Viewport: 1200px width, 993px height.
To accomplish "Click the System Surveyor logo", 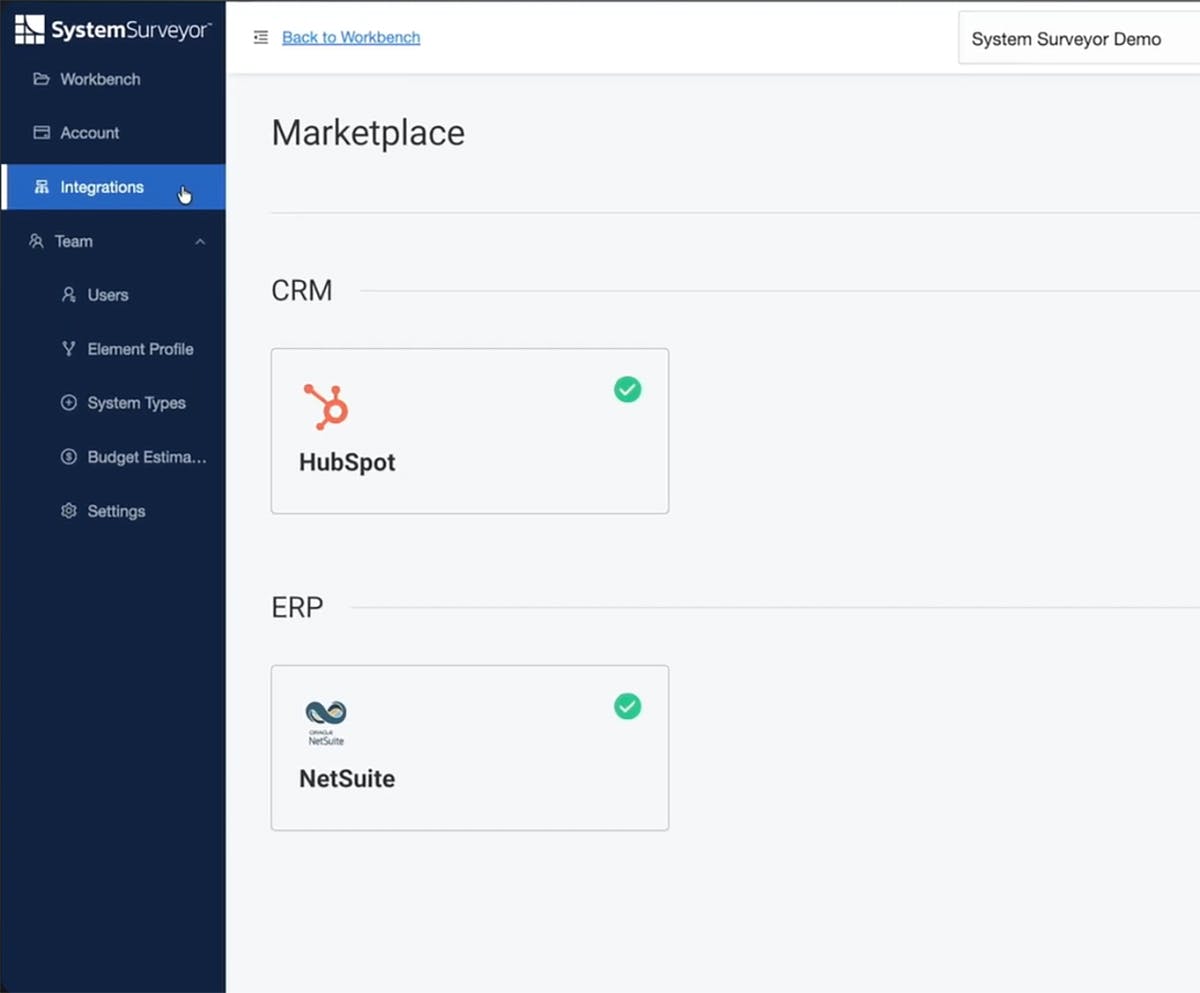I will [x=113, y=30].
